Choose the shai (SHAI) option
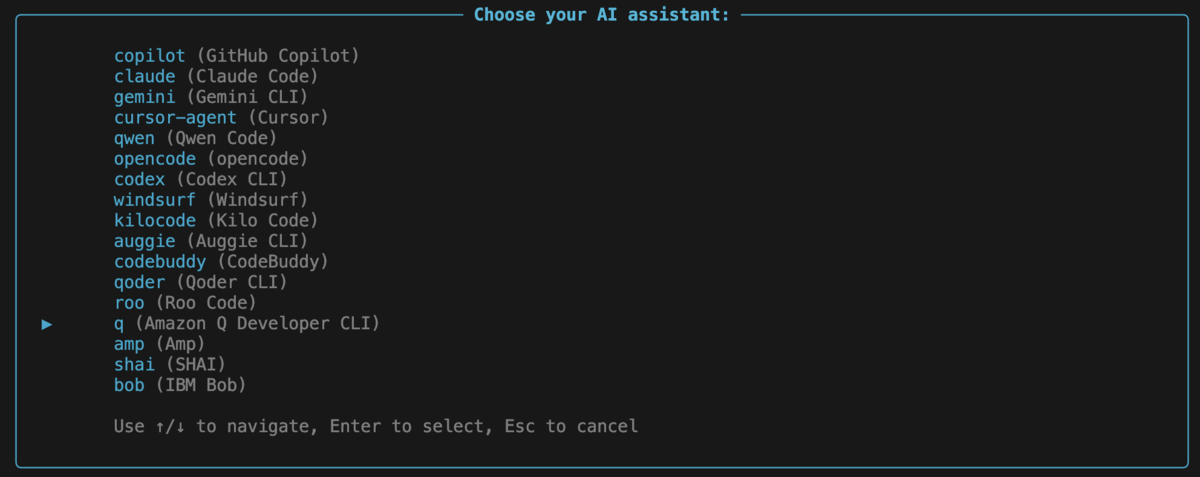This screenshot has height=477, width=1200. 170,364
